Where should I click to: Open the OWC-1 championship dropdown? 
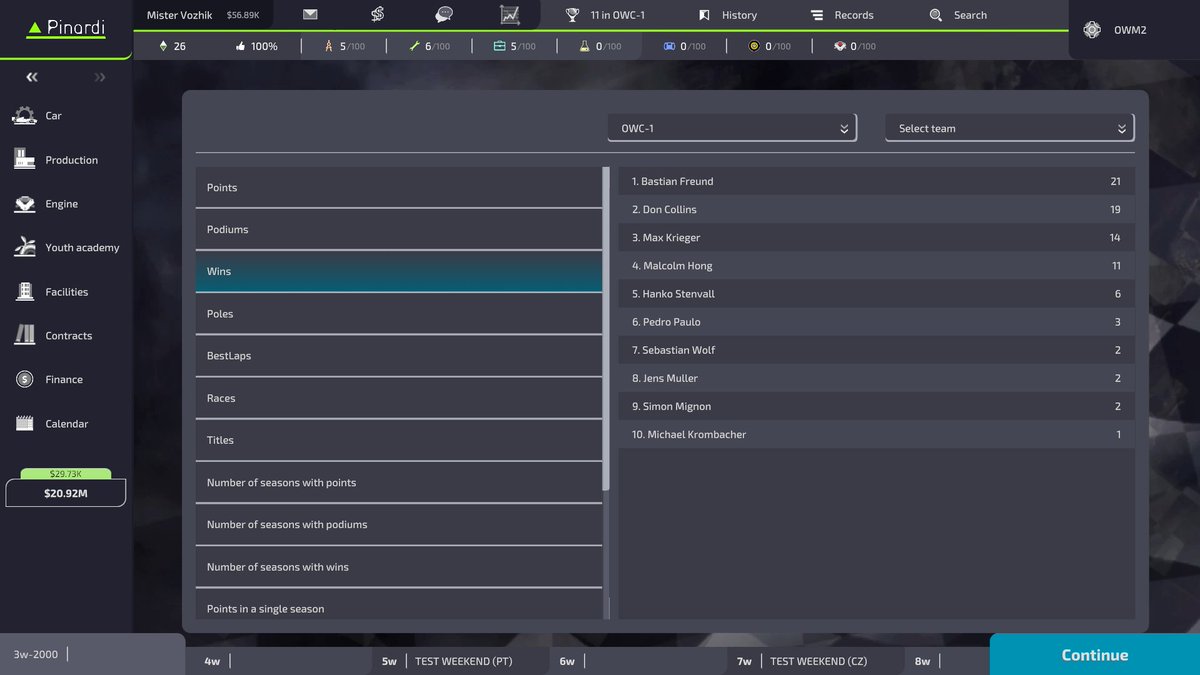[732, 128]
